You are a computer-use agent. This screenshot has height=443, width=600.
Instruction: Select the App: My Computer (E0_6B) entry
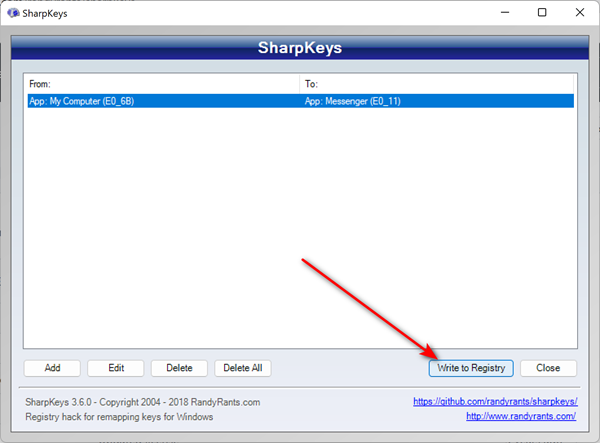82,101
